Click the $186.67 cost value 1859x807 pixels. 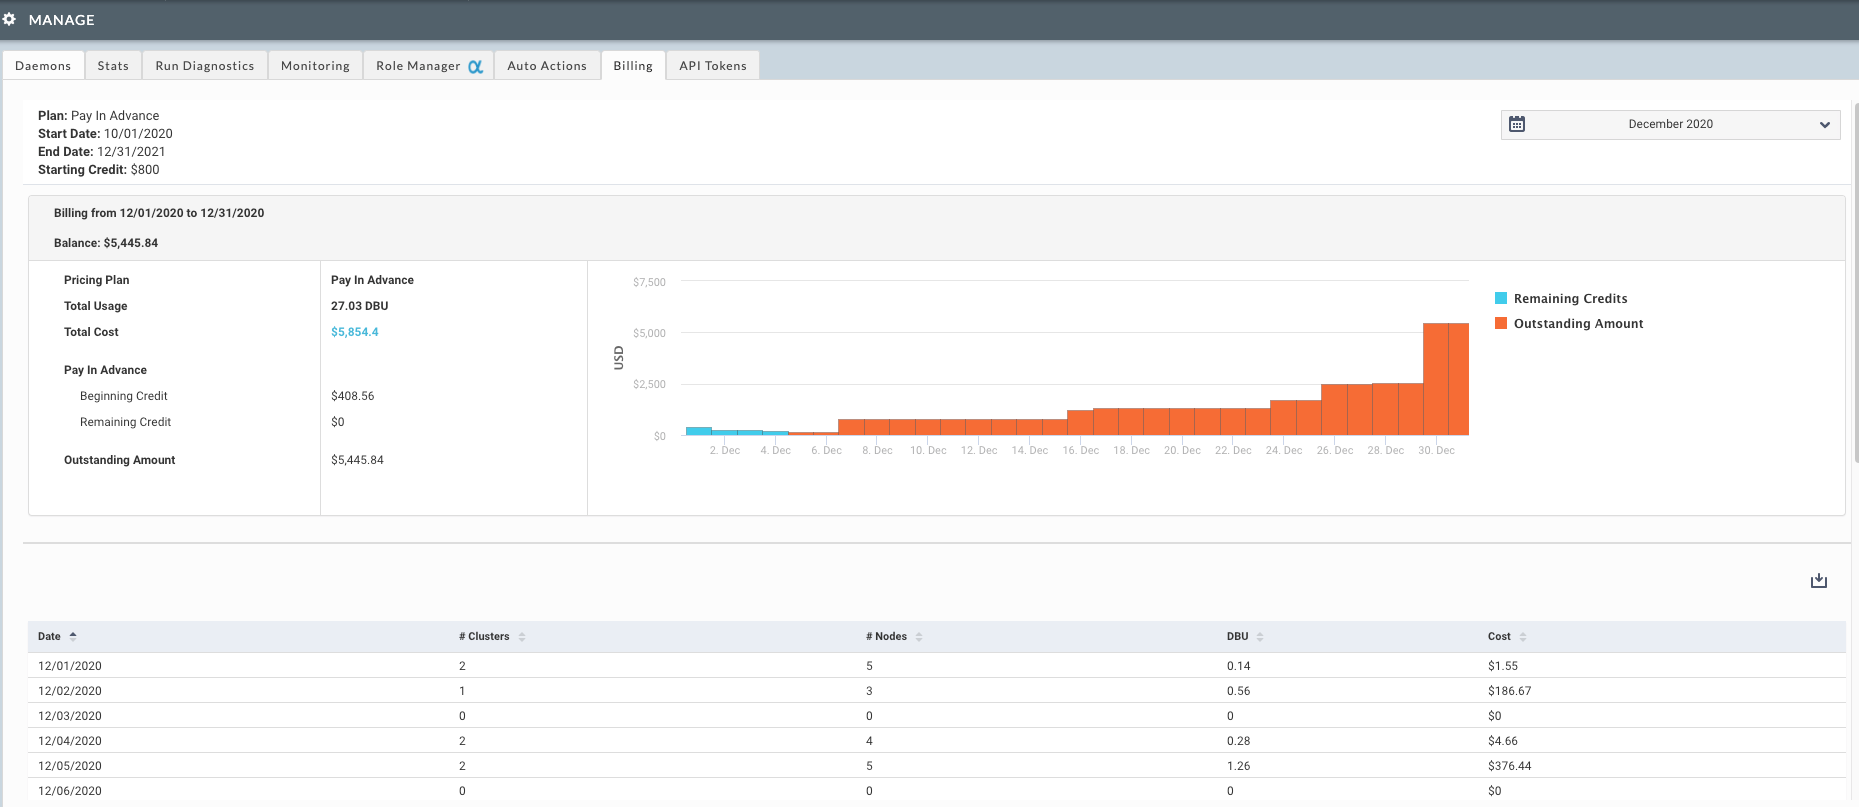tap(1509, 691)
